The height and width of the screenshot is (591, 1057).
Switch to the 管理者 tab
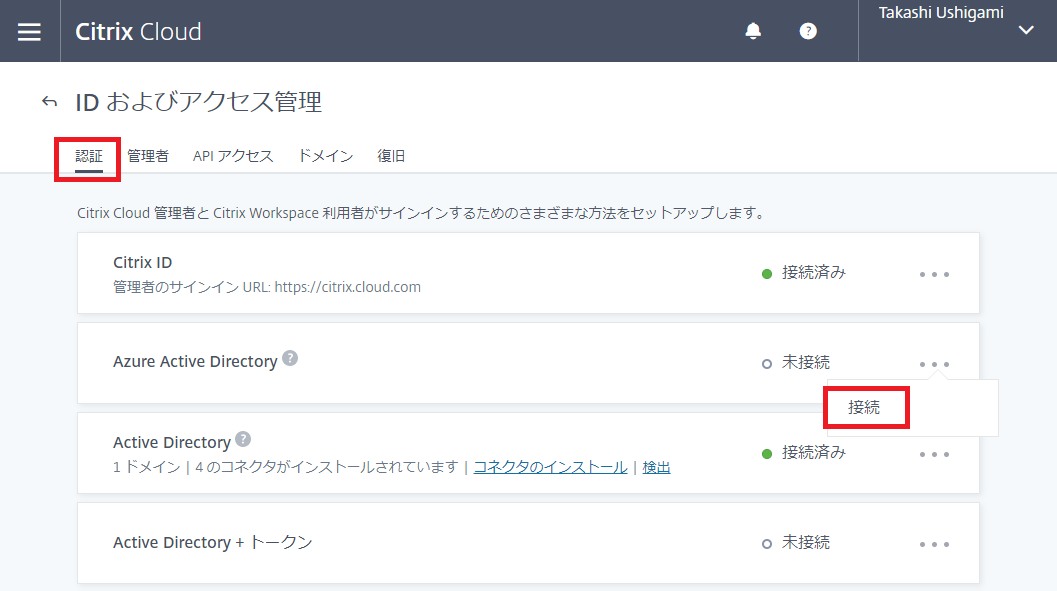pyautogui.click(x=147, y=155)
